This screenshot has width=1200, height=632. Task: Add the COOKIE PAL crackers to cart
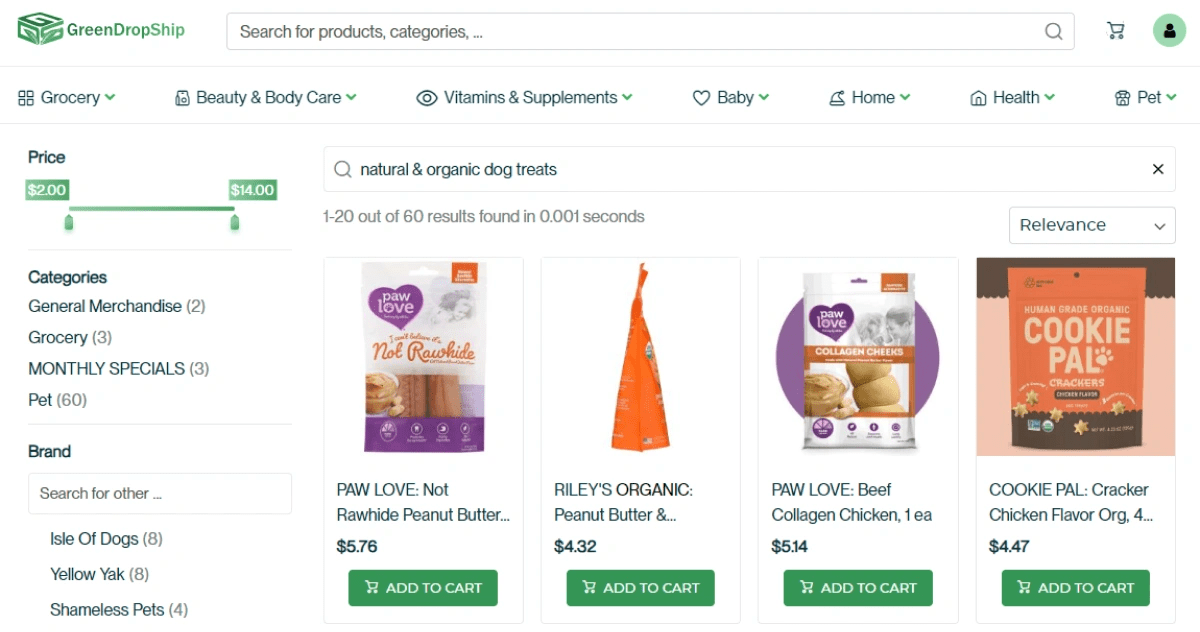[x=1075, y=588]
